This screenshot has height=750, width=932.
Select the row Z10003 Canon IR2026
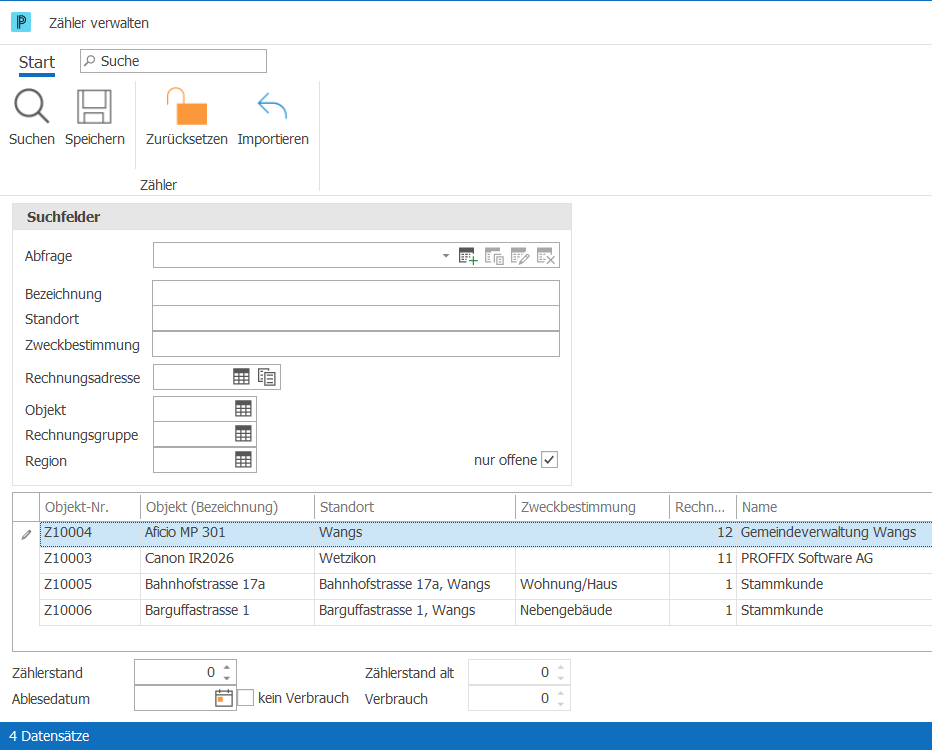pyautogui.click(x=486, y=559)
